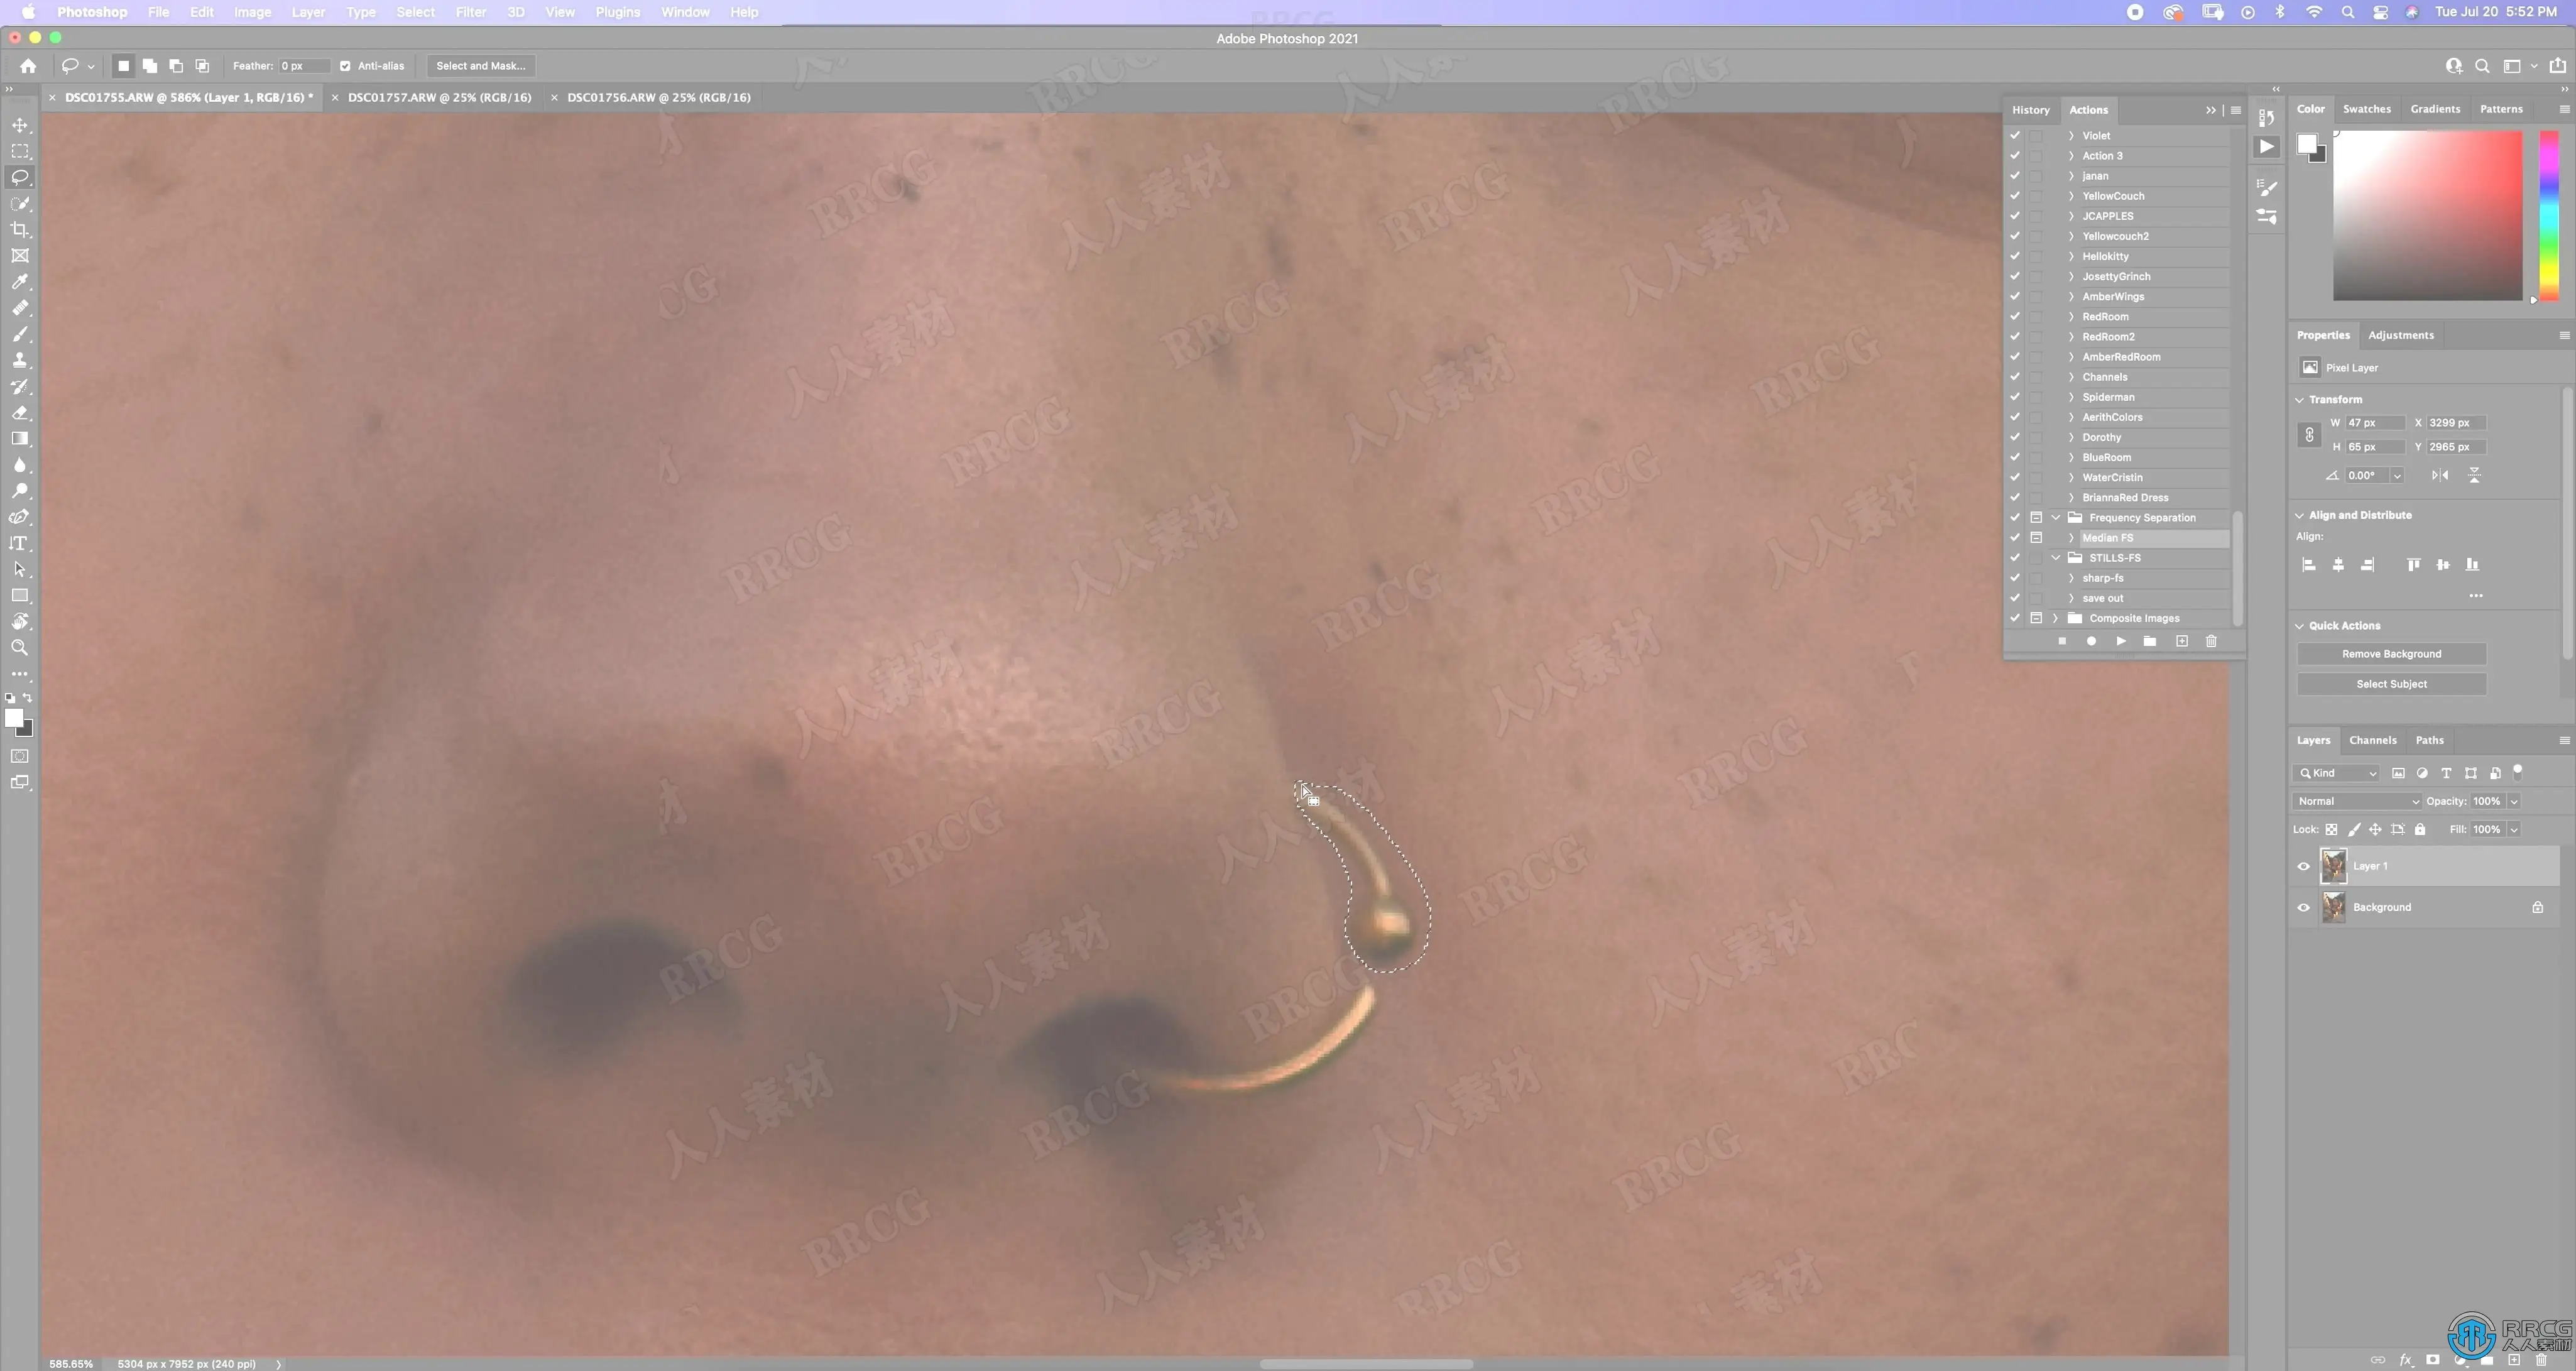Select the Brush tool
The width and height of the screenshot is (2576, 1371).
pyautogui.click(x=20, y=334)
